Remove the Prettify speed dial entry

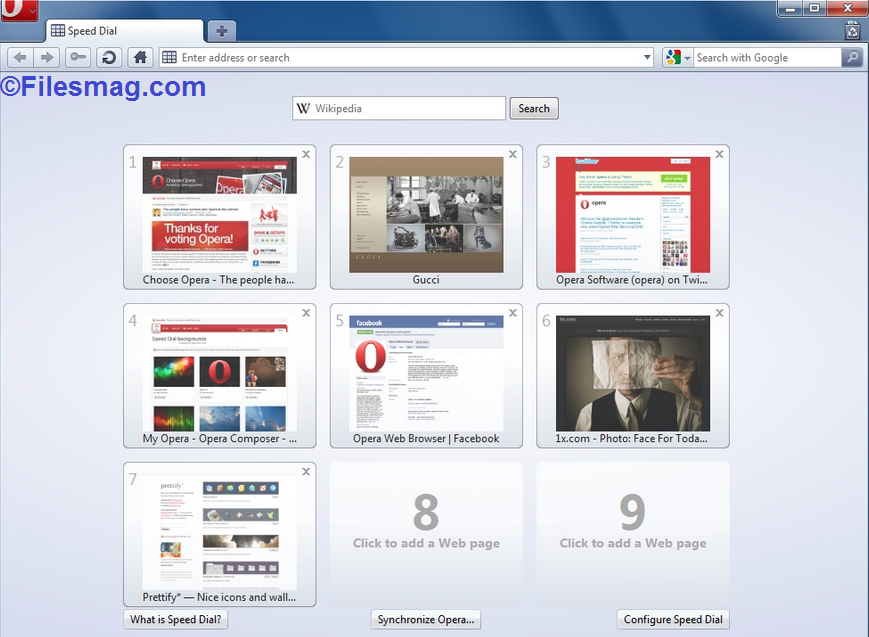[x=306, y=471]
